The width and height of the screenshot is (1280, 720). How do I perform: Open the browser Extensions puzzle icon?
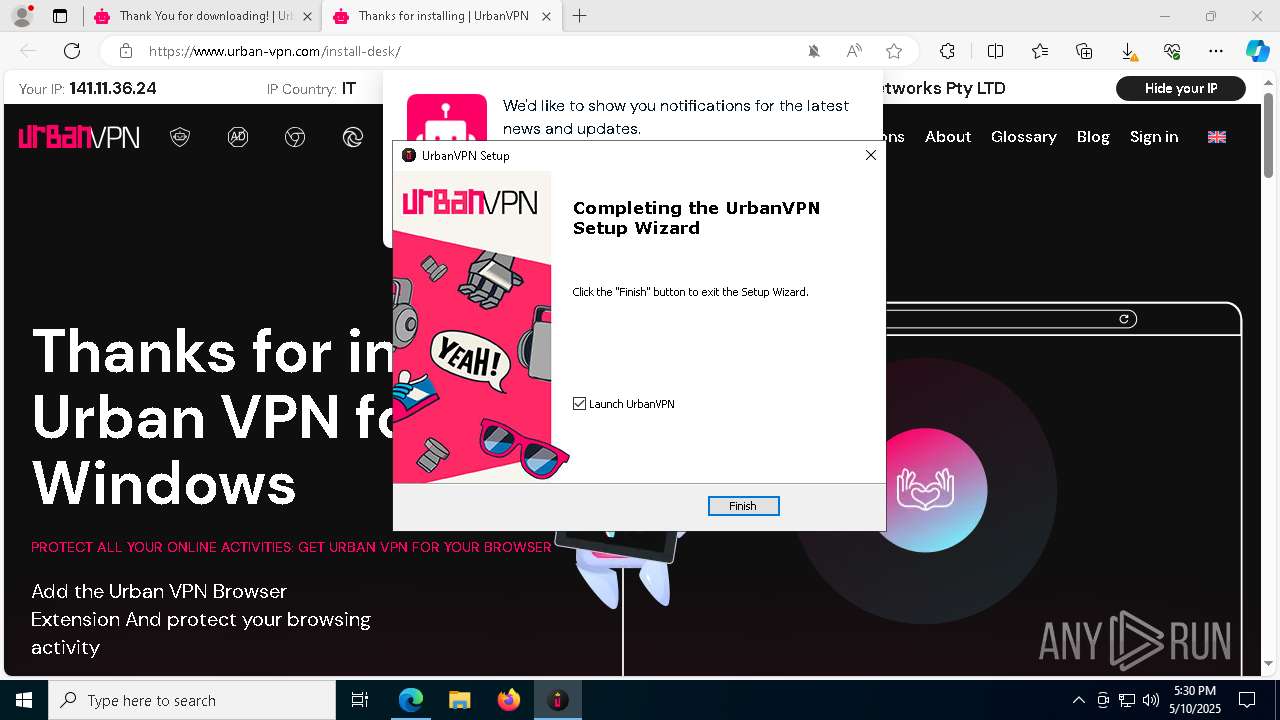tap(947, 51)
